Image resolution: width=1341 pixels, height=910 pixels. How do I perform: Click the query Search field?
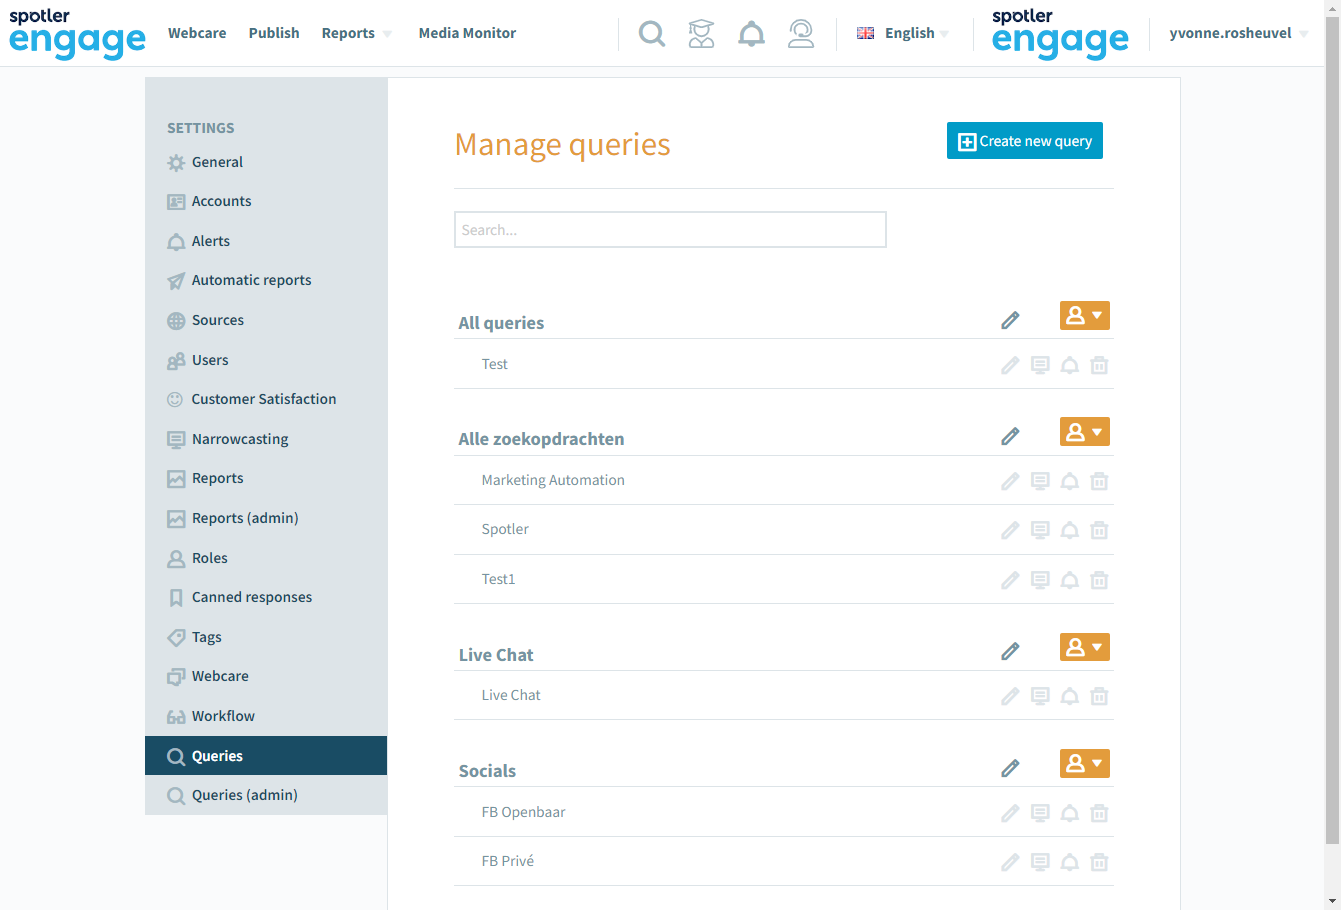(x=670, y=229)
